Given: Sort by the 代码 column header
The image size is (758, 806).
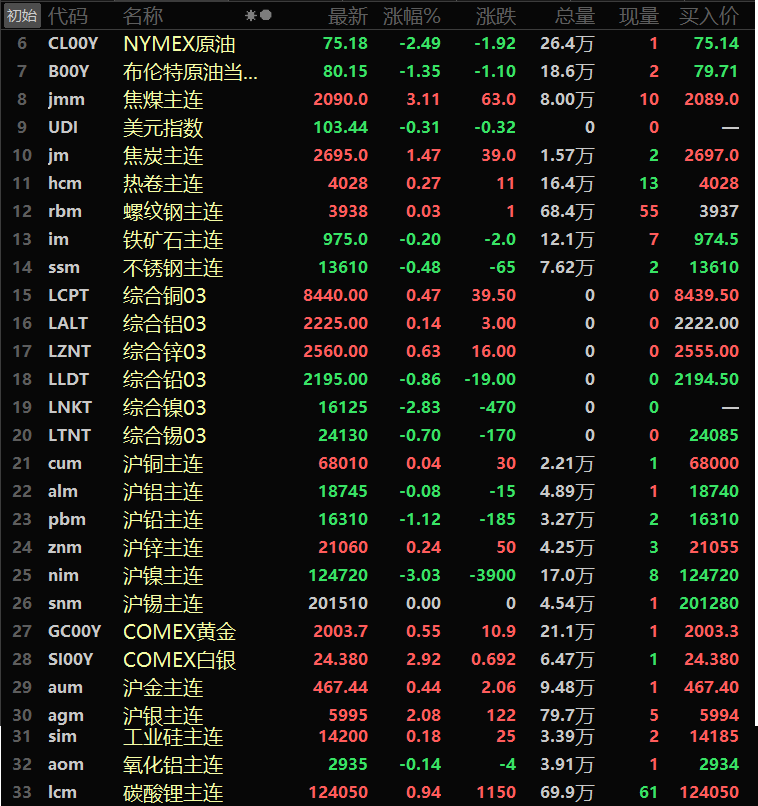Looking at the screenshot, I should click(68, 16).
